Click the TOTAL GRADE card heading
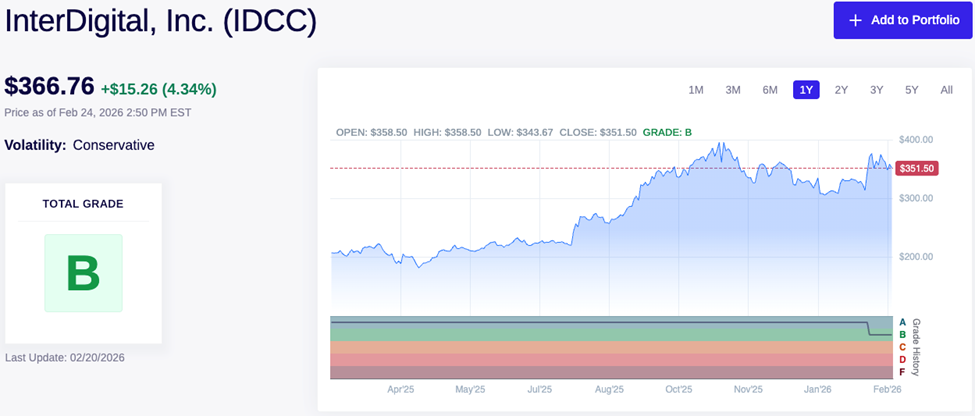This screenshot has height=416, width=975. 83,204
